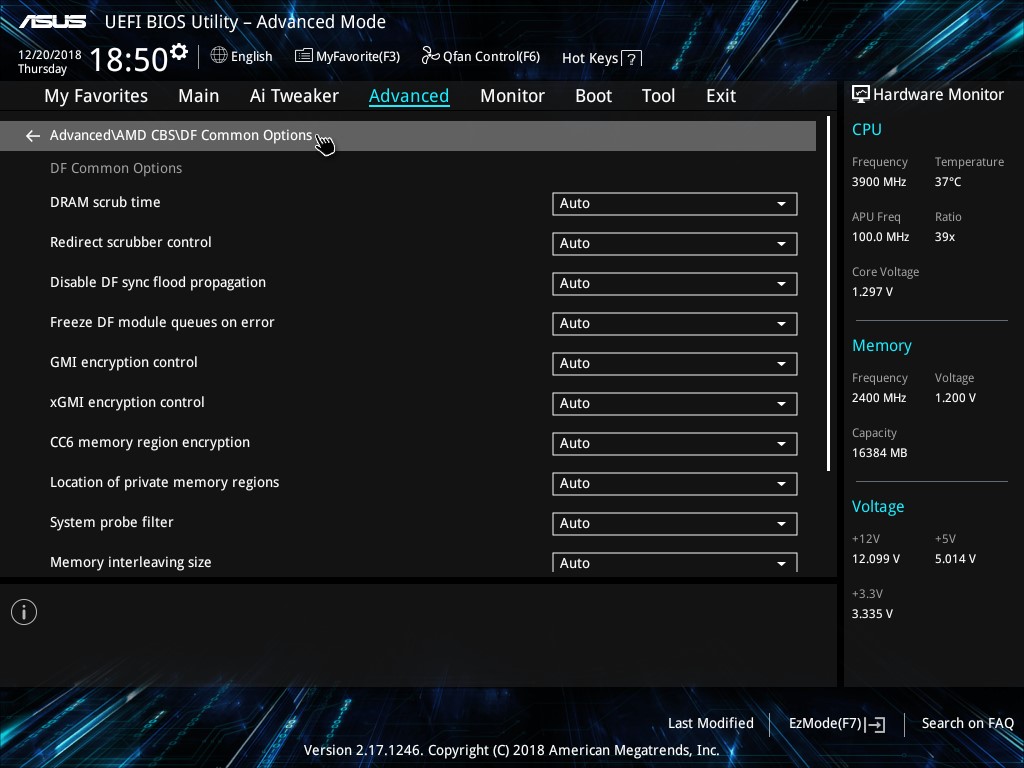Open Memory interleaving size dropdown
Image resolution: width=1024 pixels, height=768 pixels.
(675, 562)
